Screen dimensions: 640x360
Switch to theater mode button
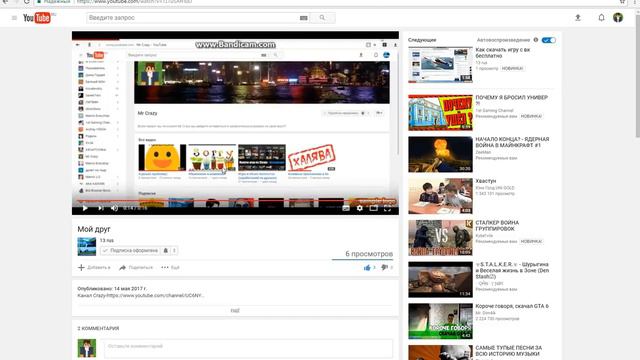pyautogui.click(x=373, y=208)
